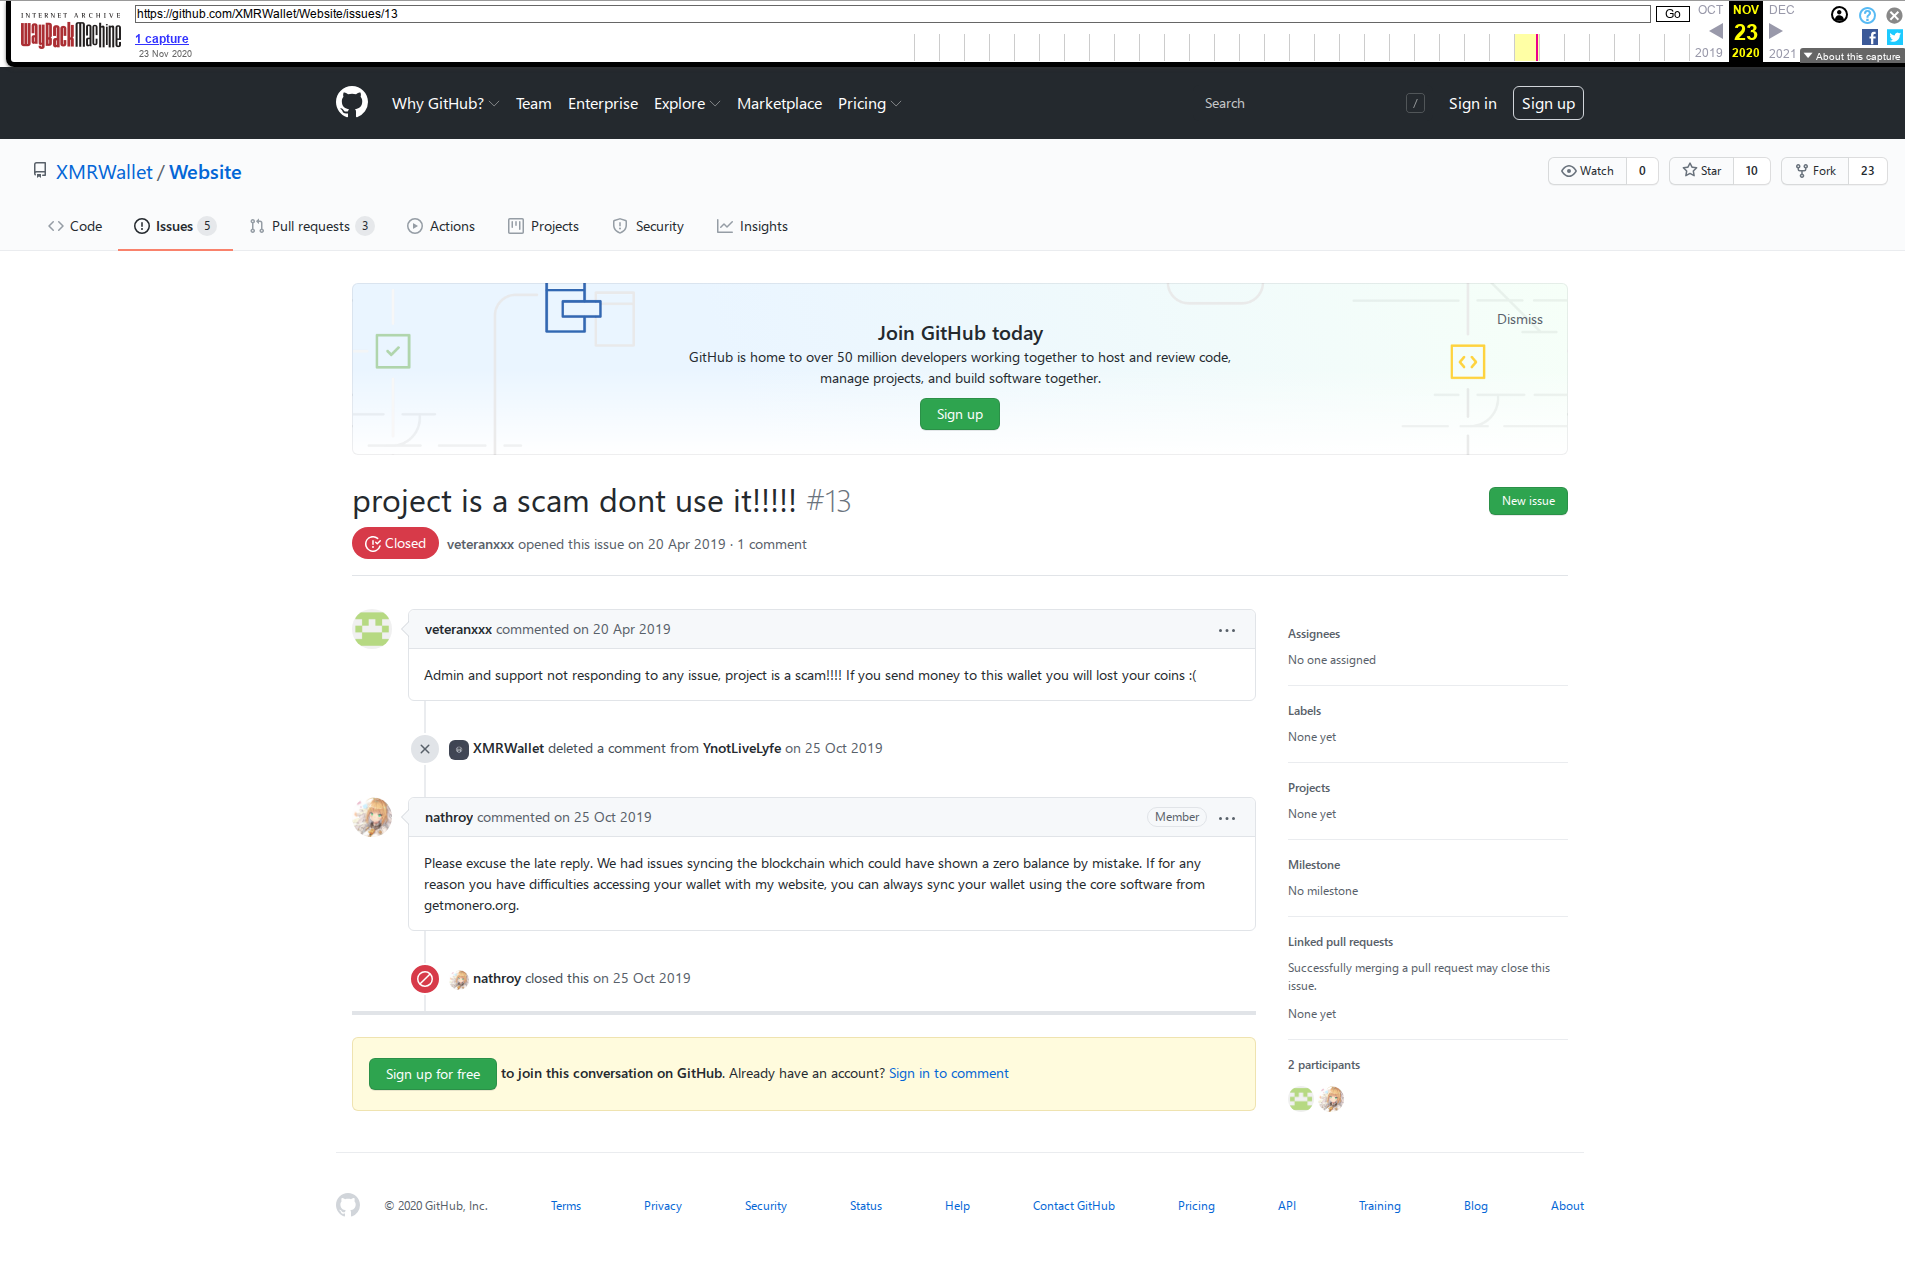Screen dimensions: 1905x1268
Task: Open the three-dot menu on nathroy's comment
Action: tap(1227, 818)
